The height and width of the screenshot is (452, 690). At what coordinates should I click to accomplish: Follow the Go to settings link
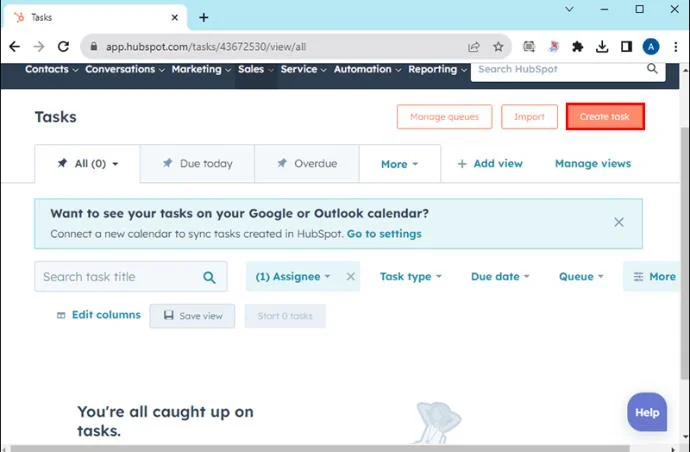click(384, 234)
